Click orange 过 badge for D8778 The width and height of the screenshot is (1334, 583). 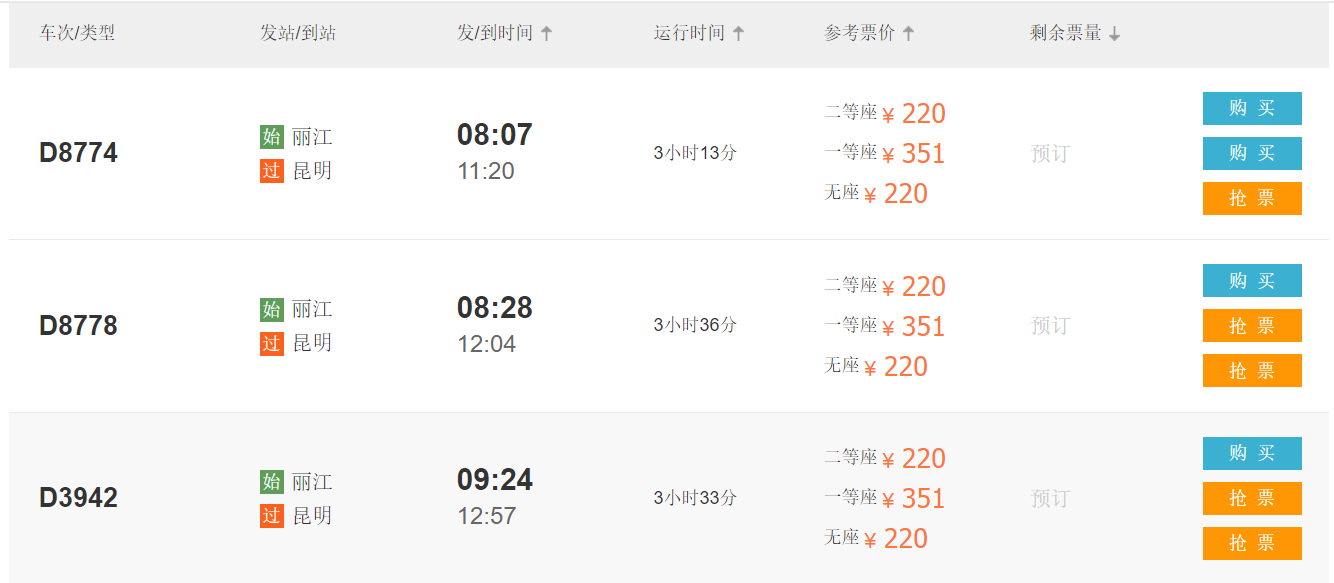pos(272,343)
